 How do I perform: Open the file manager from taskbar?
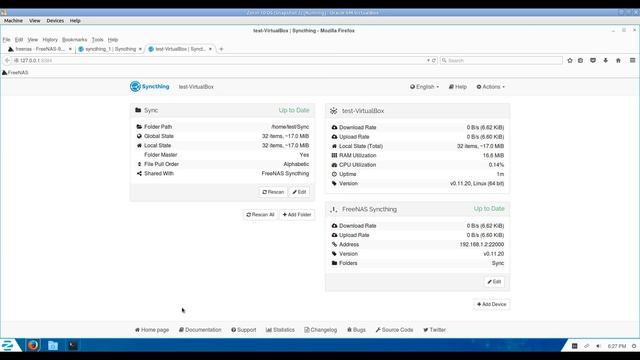(x=53, y=345)
